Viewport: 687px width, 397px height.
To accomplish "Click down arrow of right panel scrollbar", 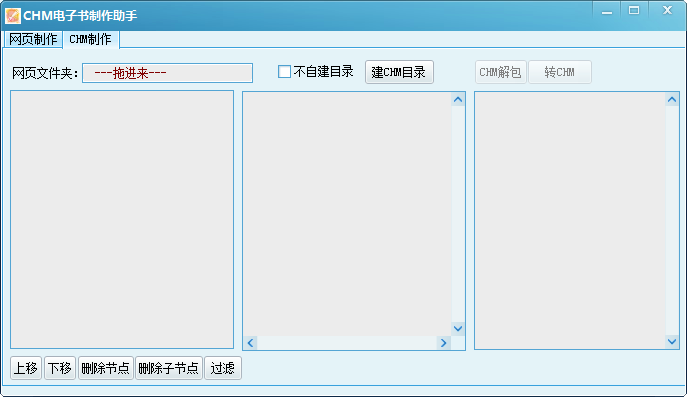I will point(672,341).
